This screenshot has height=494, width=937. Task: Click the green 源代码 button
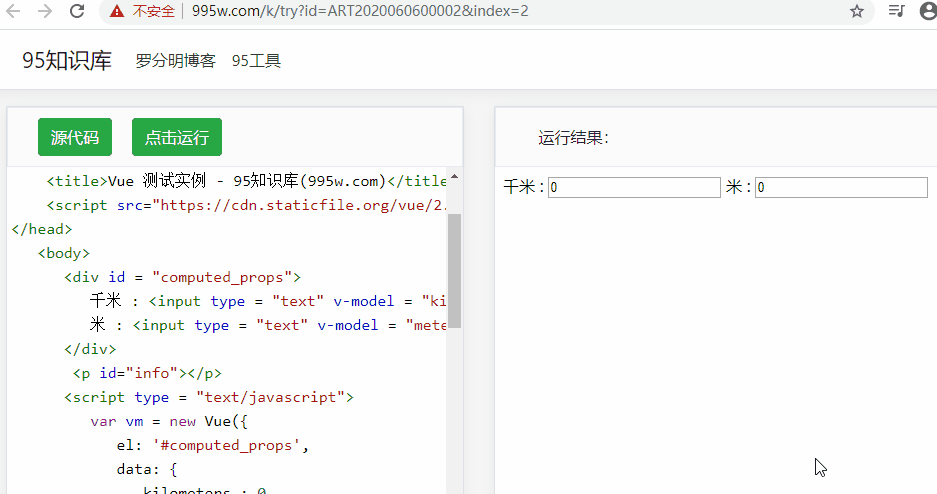[x=75, y=137]
